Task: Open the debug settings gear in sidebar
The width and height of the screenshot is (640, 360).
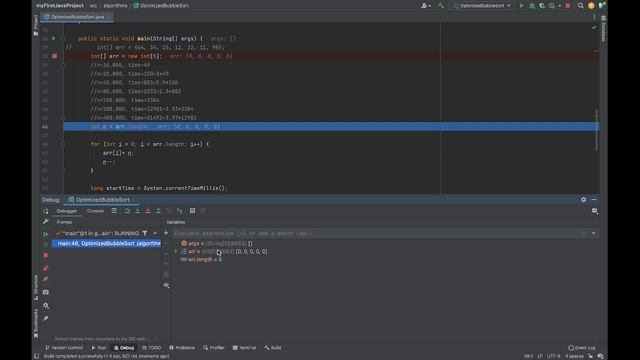Action: (x=45, y=306)
